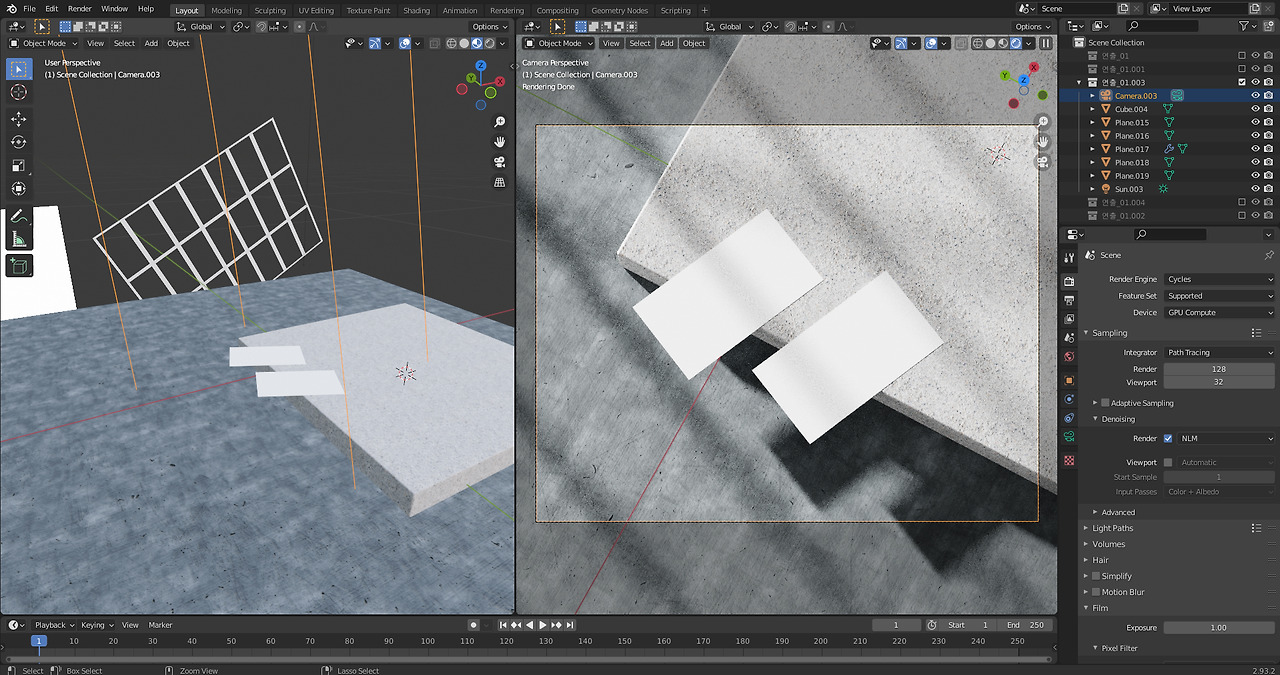
Task: Enable the Motion Blur checkbox
Action: click(1096, 592)
